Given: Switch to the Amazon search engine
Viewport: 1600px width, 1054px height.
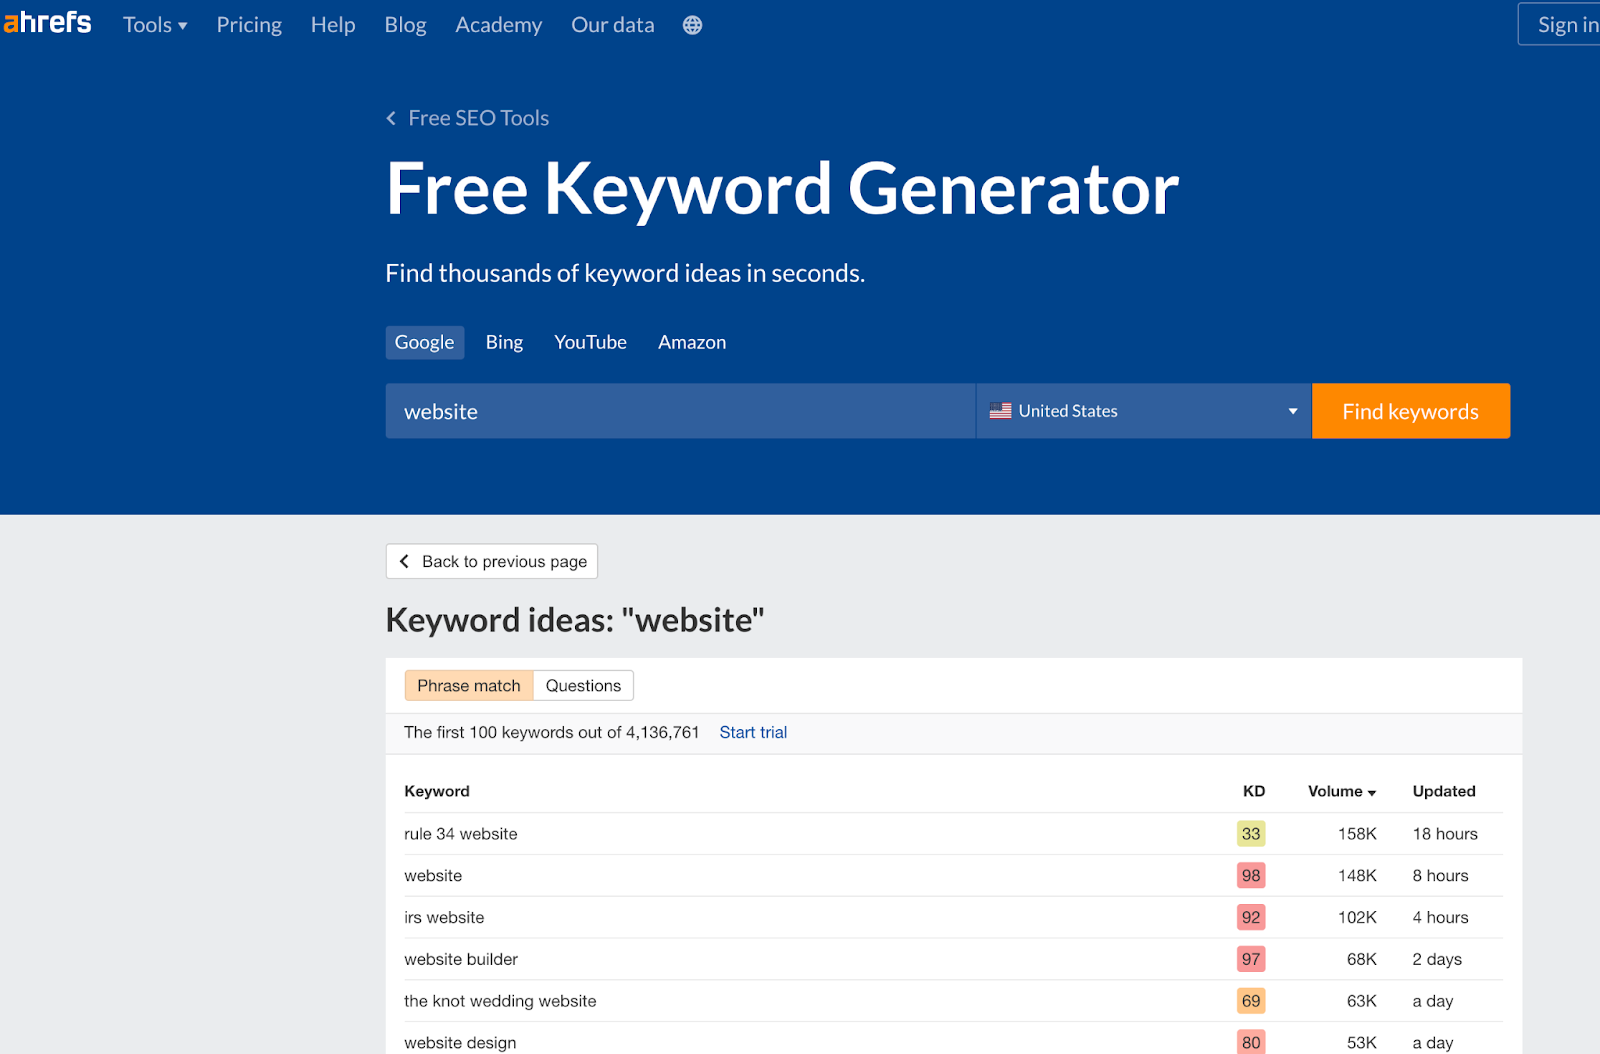Looking at the screenshot, I should tap(692, 342).
